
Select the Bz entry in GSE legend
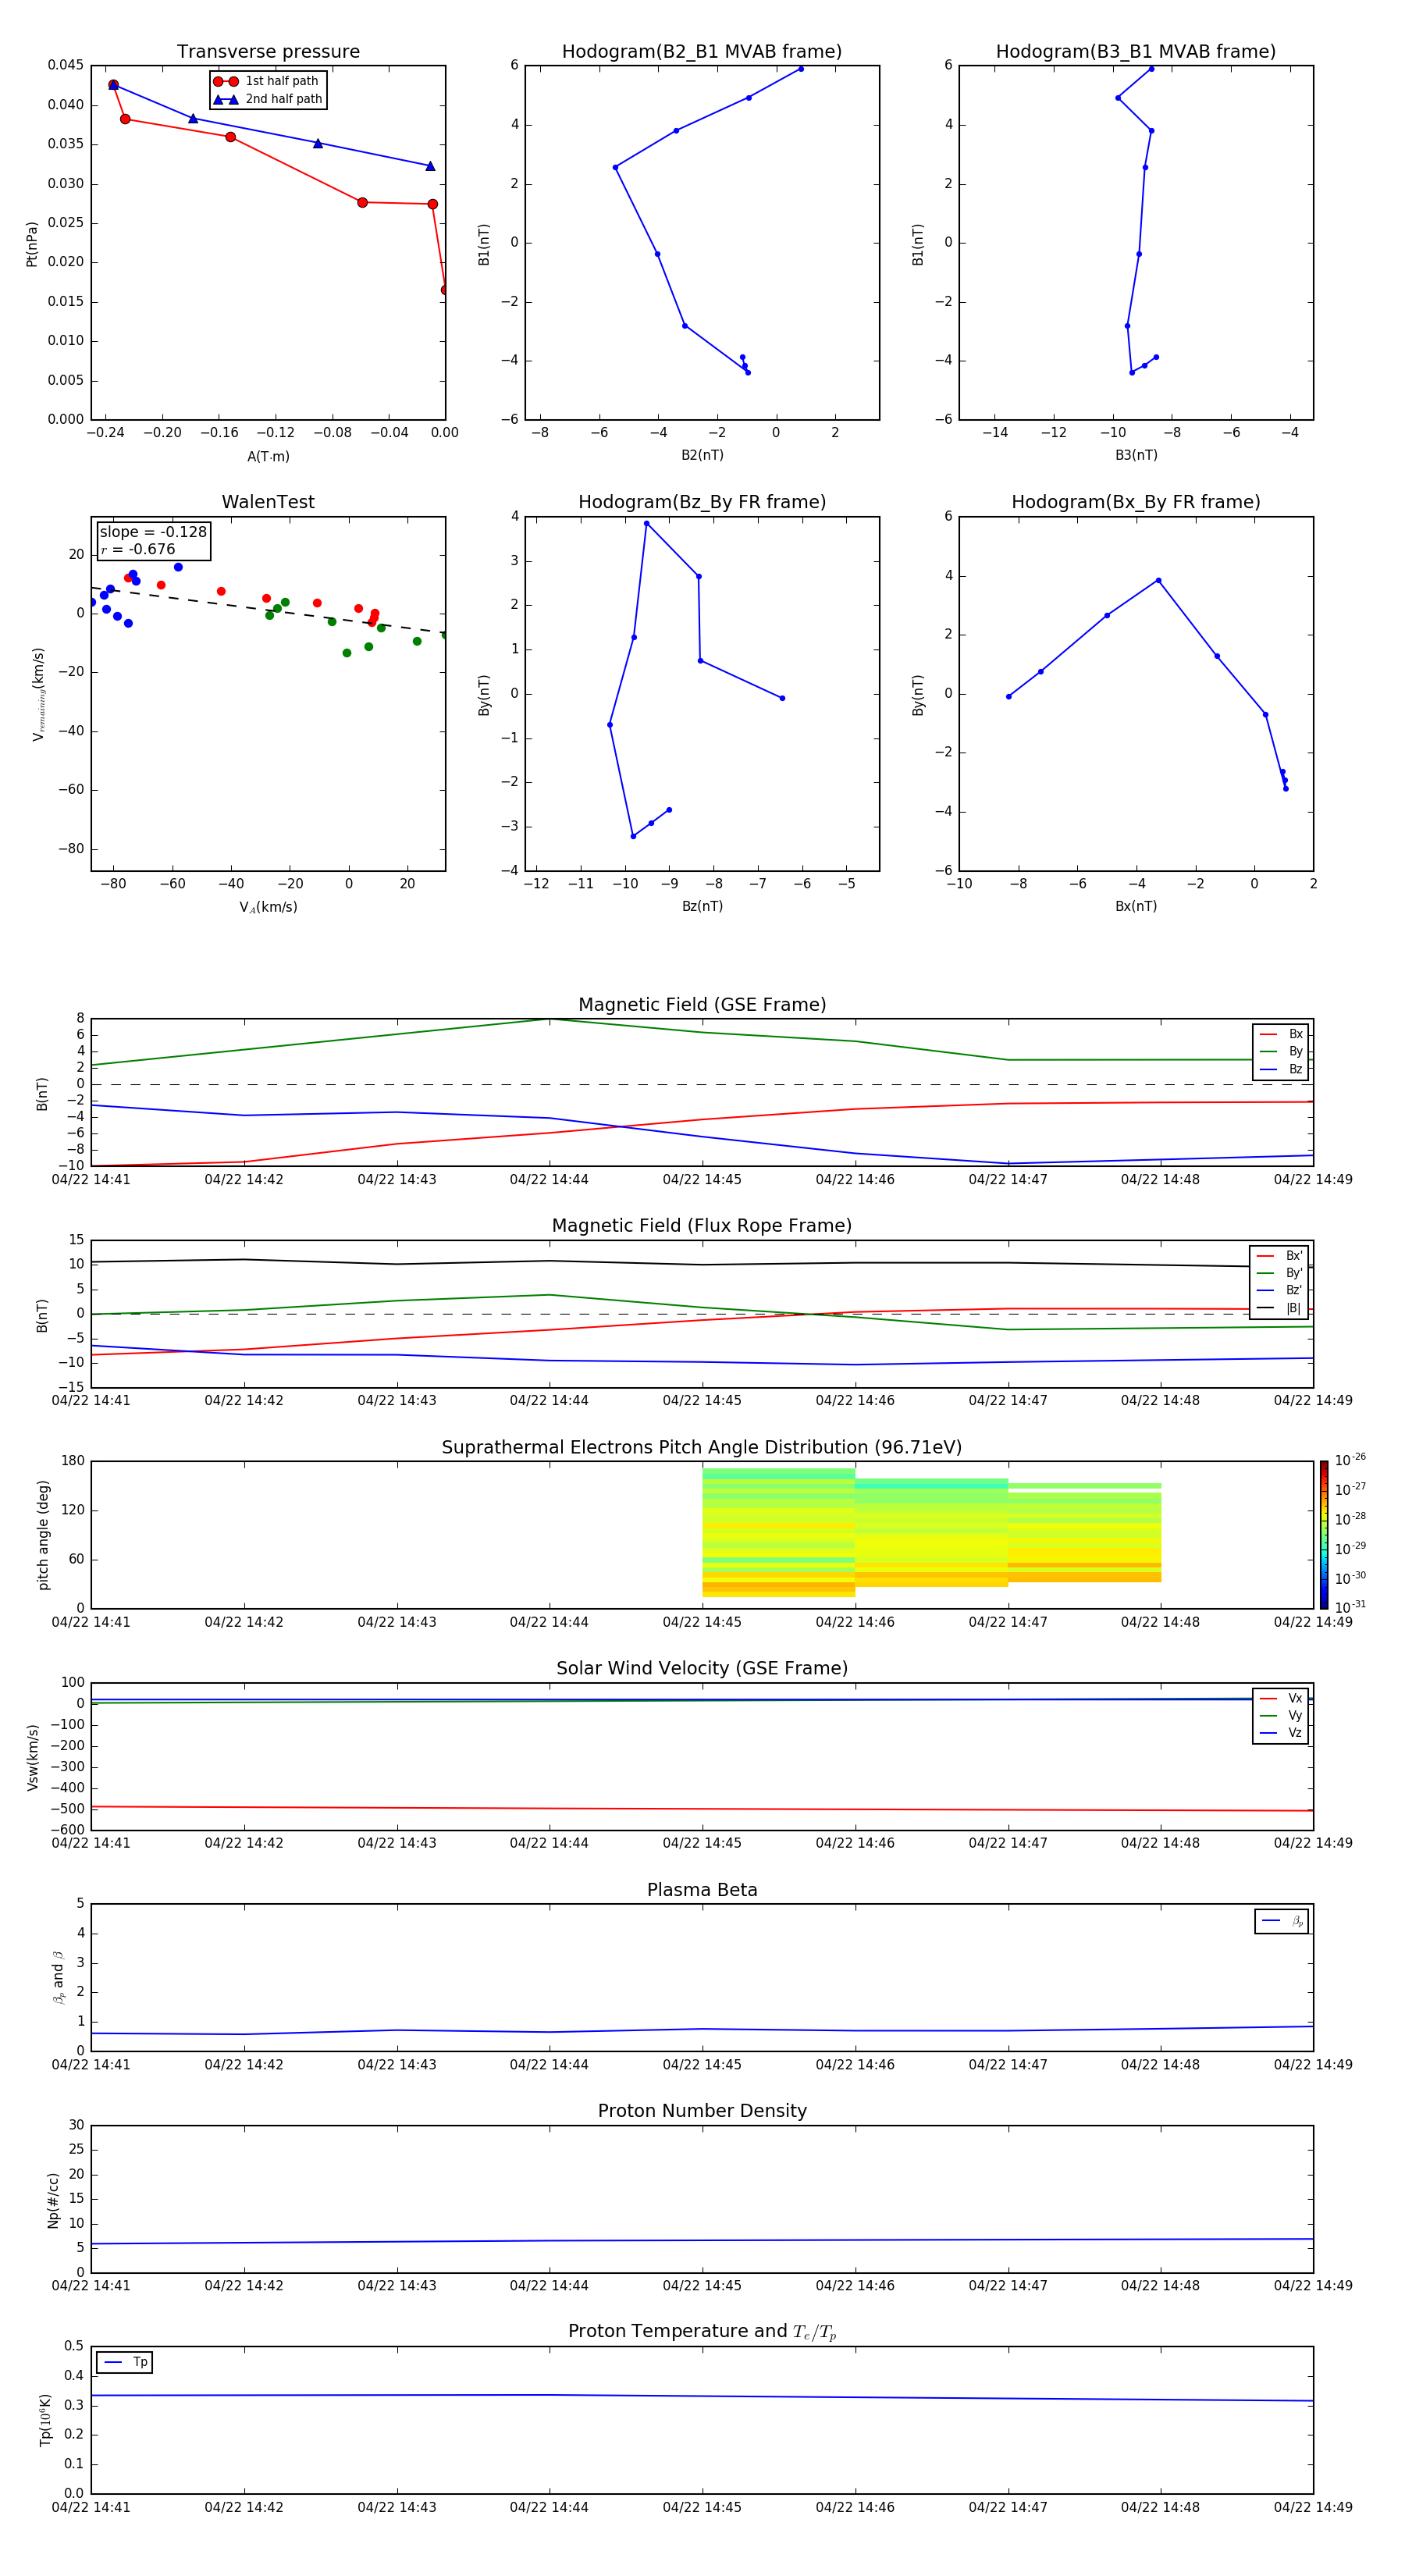(x=1281, y=1069)
